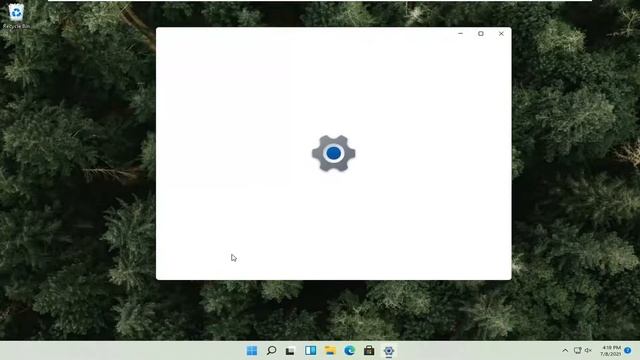
Task: Open the Widgets panel icon
Action: [x=310, y=351]
